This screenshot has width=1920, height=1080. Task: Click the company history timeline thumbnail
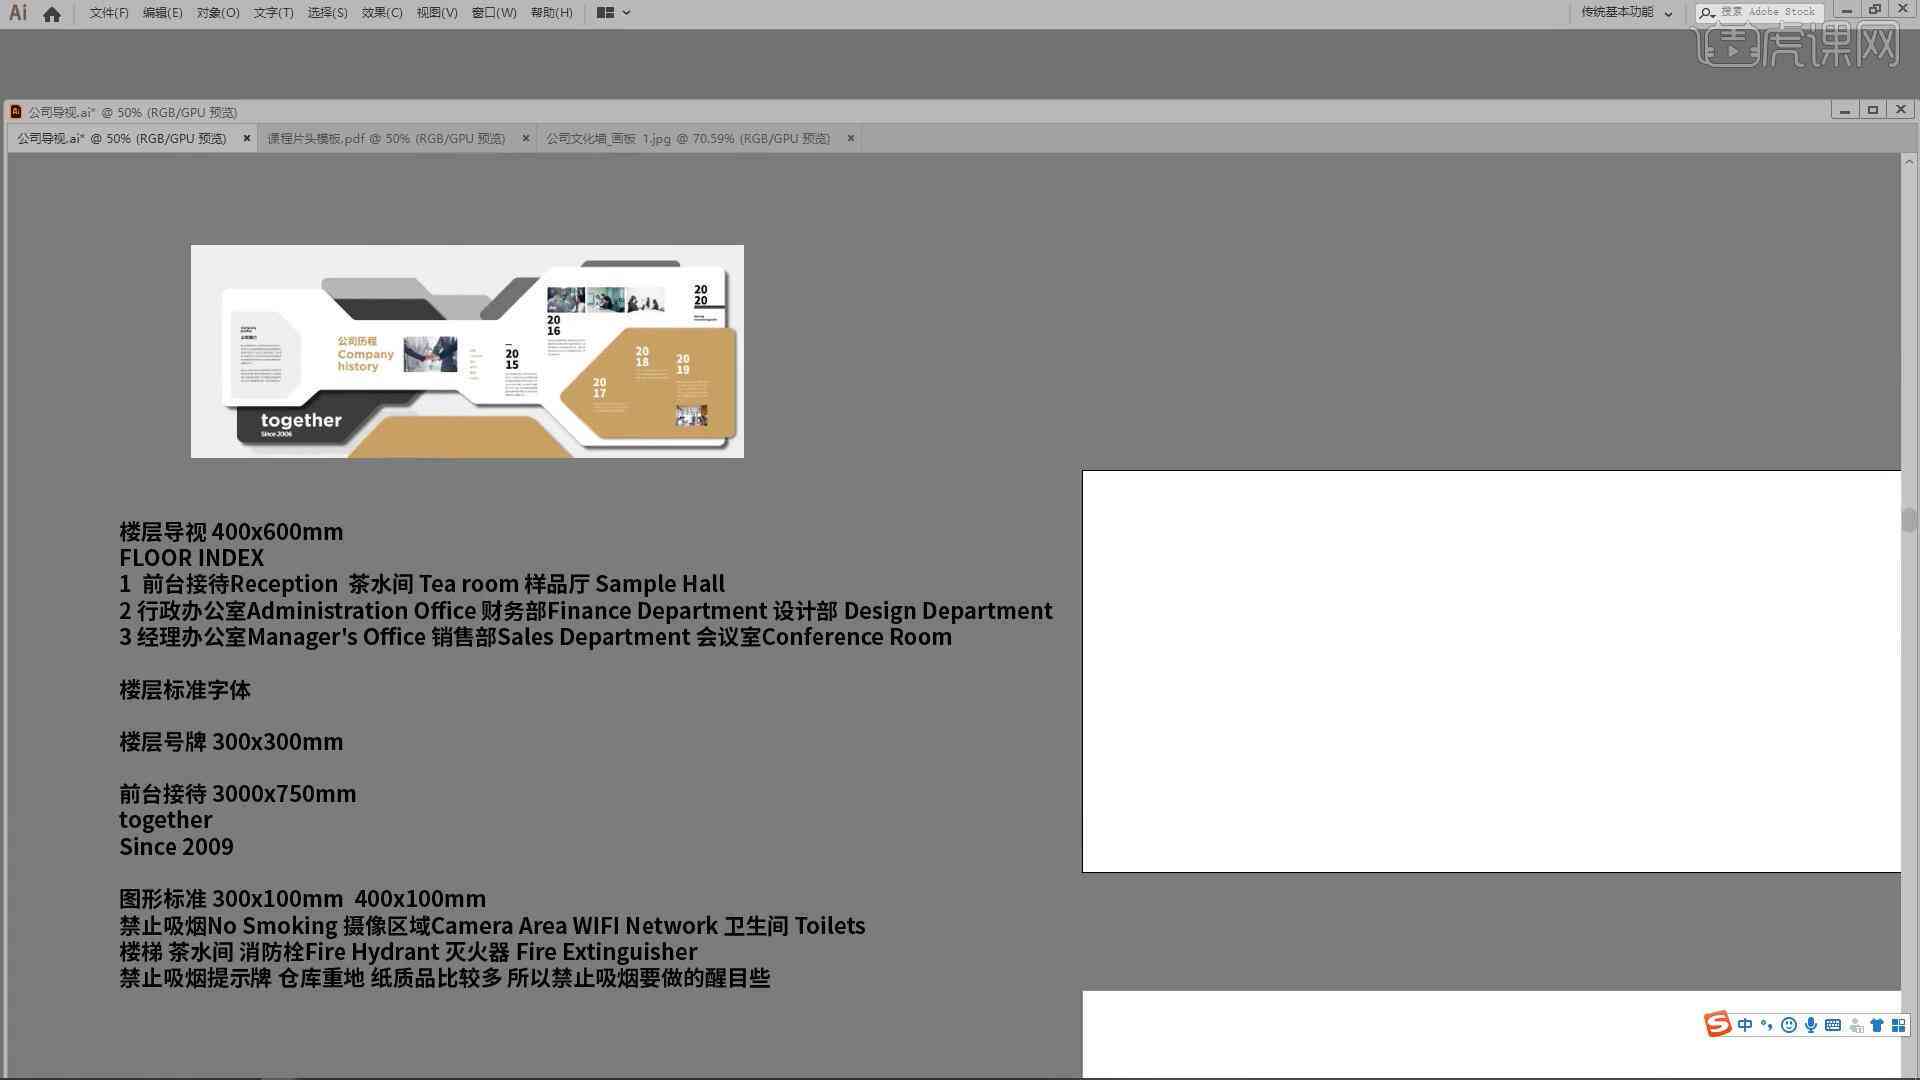pos(467,351)
